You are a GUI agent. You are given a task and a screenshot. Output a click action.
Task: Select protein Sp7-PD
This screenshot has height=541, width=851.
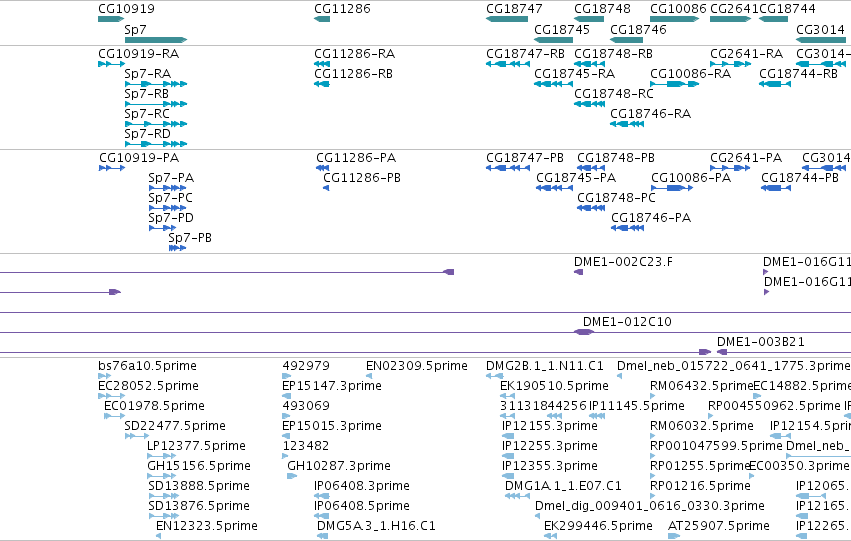(171, 218)
